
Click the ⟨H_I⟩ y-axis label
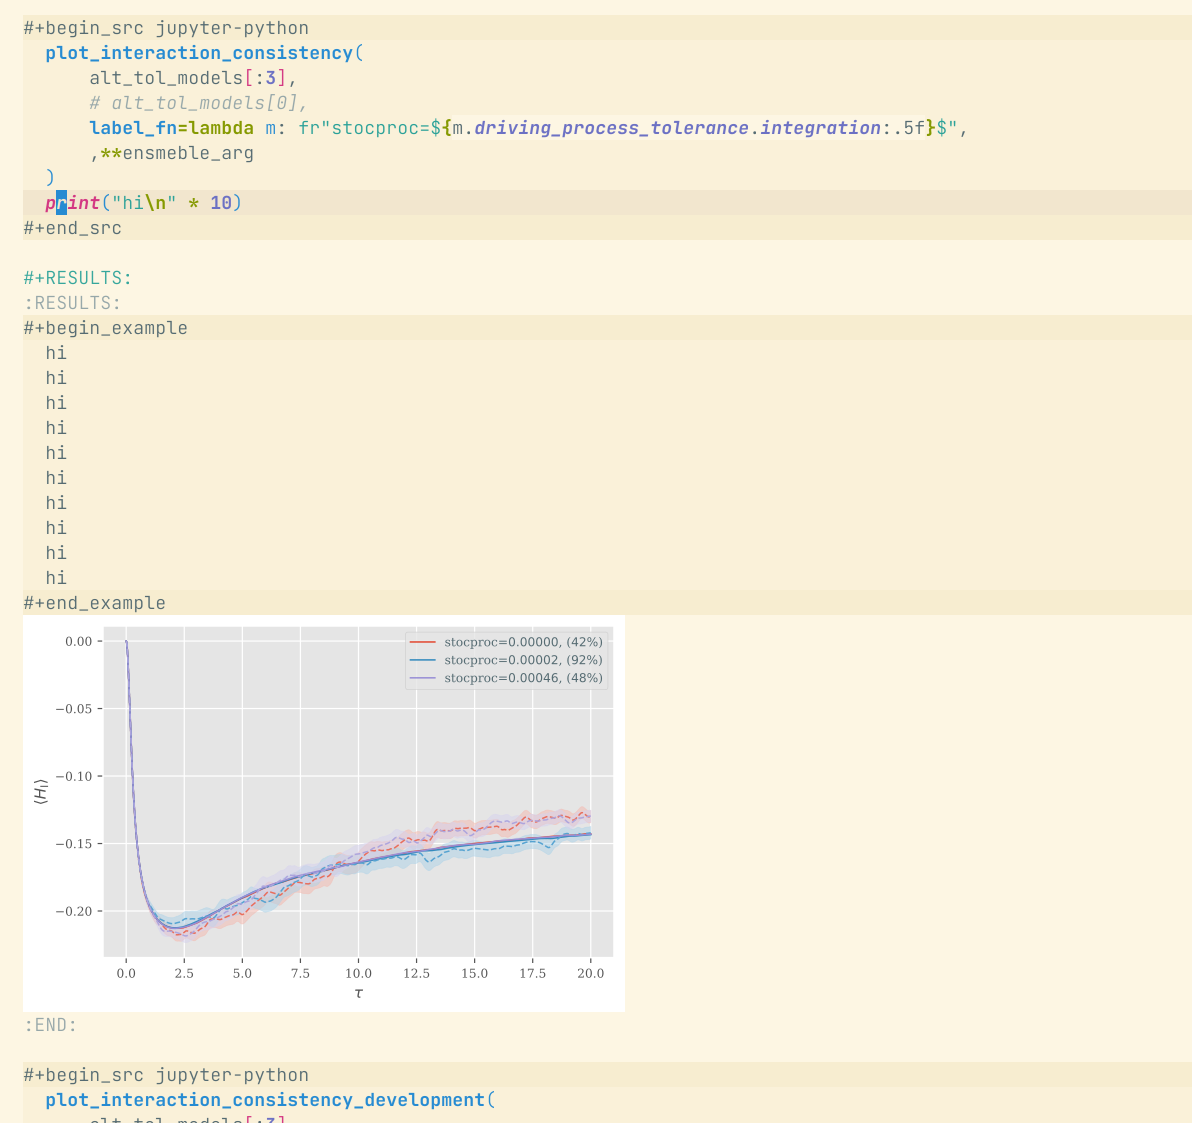41,791
